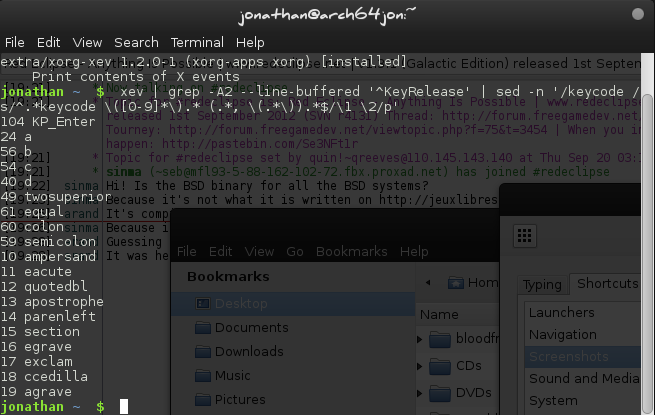The height and width of the screenshot is (415, 655).
Task: Click the Music folder icon
Action: pos(202,376)
